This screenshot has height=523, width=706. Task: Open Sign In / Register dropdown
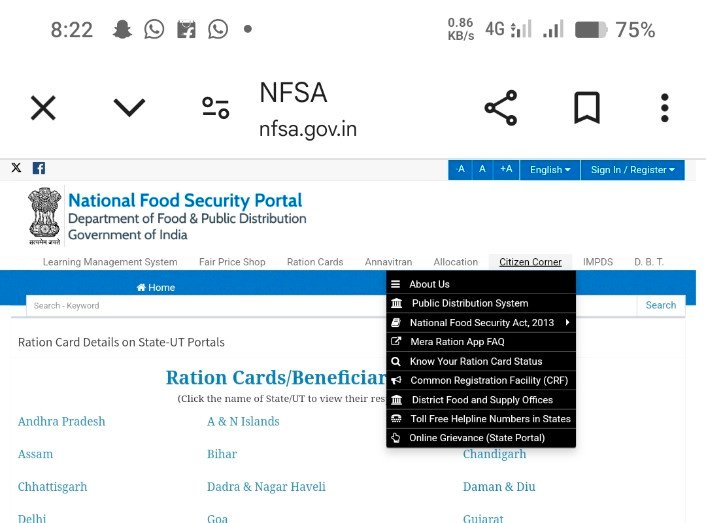[633, 170]
